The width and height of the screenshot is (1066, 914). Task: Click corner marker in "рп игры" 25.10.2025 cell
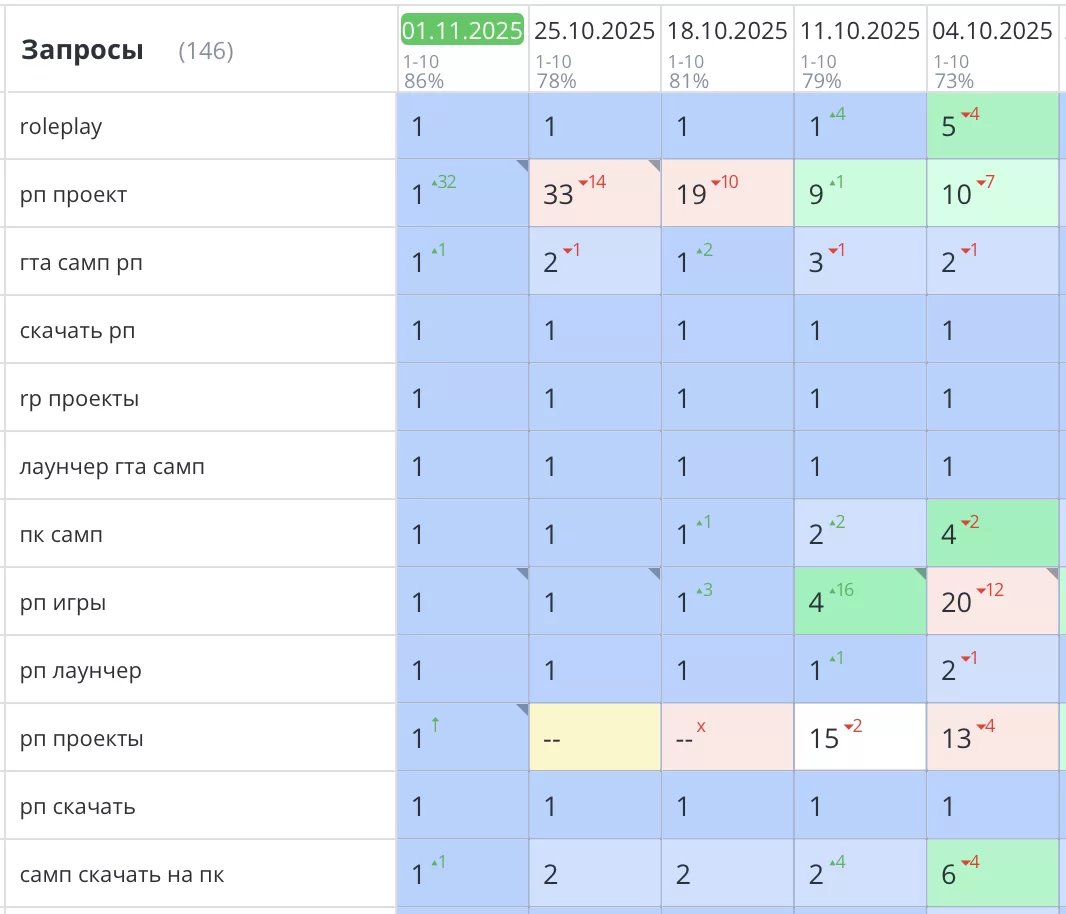coord(654,573)
